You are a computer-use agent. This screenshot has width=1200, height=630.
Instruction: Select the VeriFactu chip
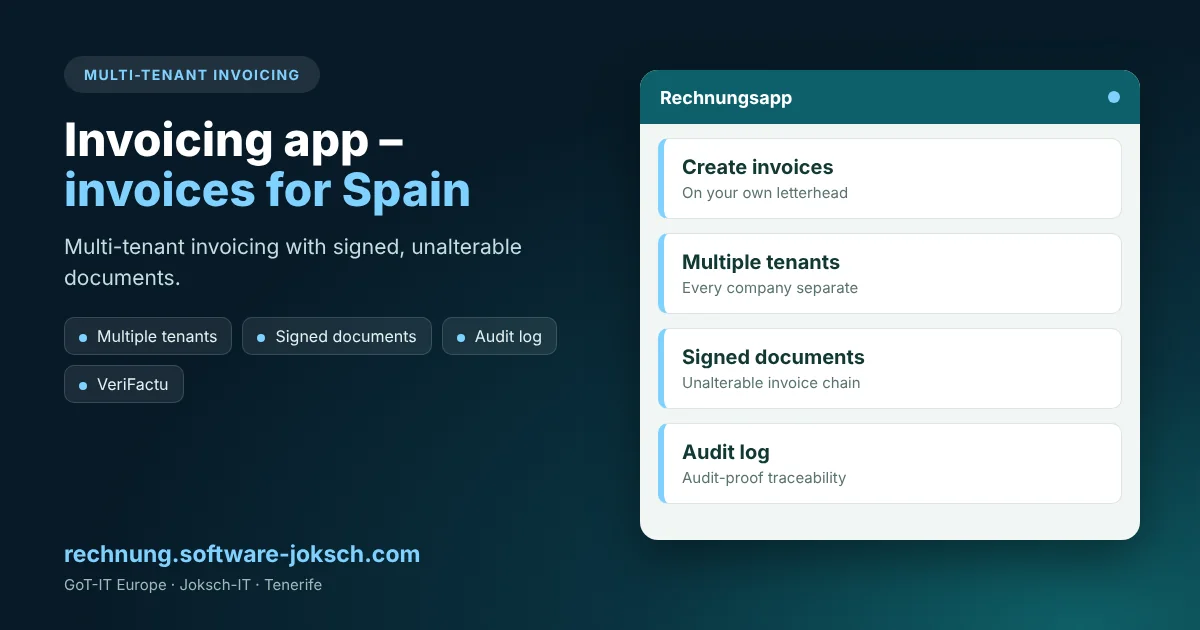124,384
